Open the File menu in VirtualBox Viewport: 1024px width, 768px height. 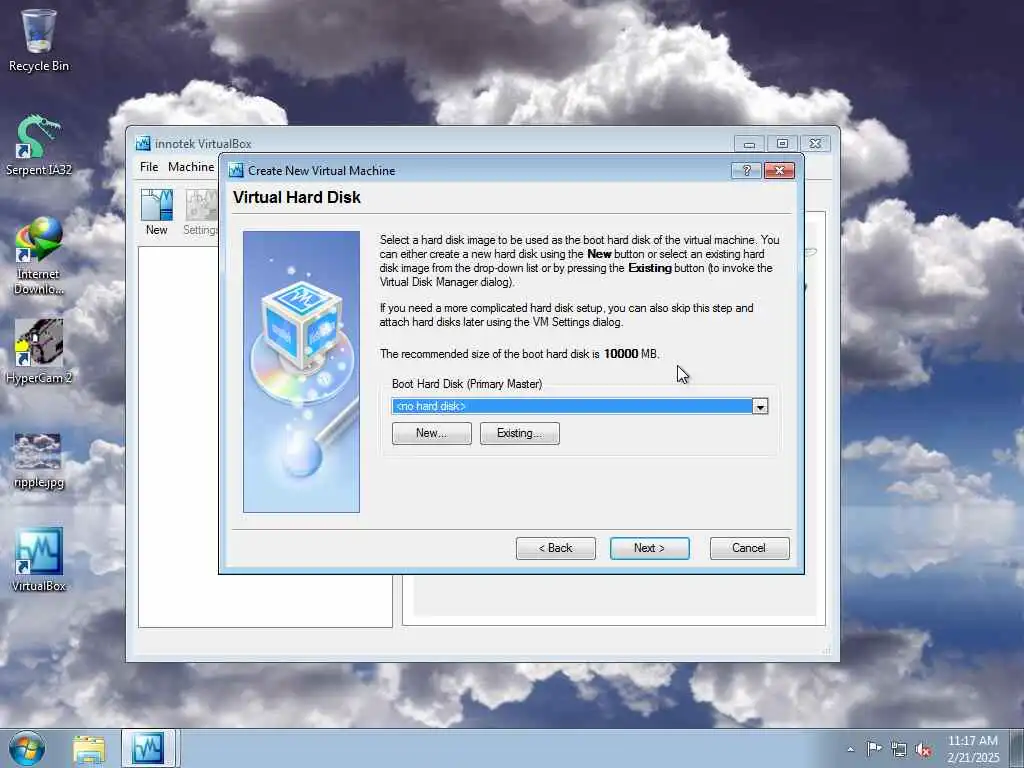click(x=149, y=167)
